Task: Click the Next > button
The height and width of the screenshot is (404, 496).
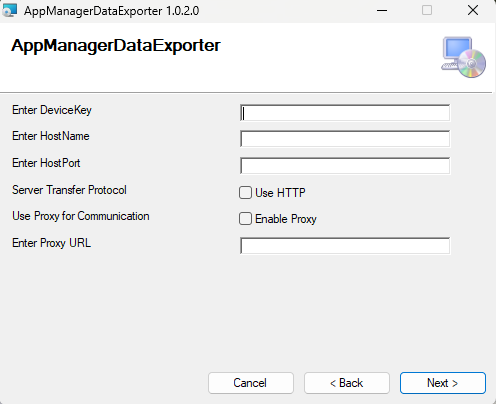Action: 443,383
